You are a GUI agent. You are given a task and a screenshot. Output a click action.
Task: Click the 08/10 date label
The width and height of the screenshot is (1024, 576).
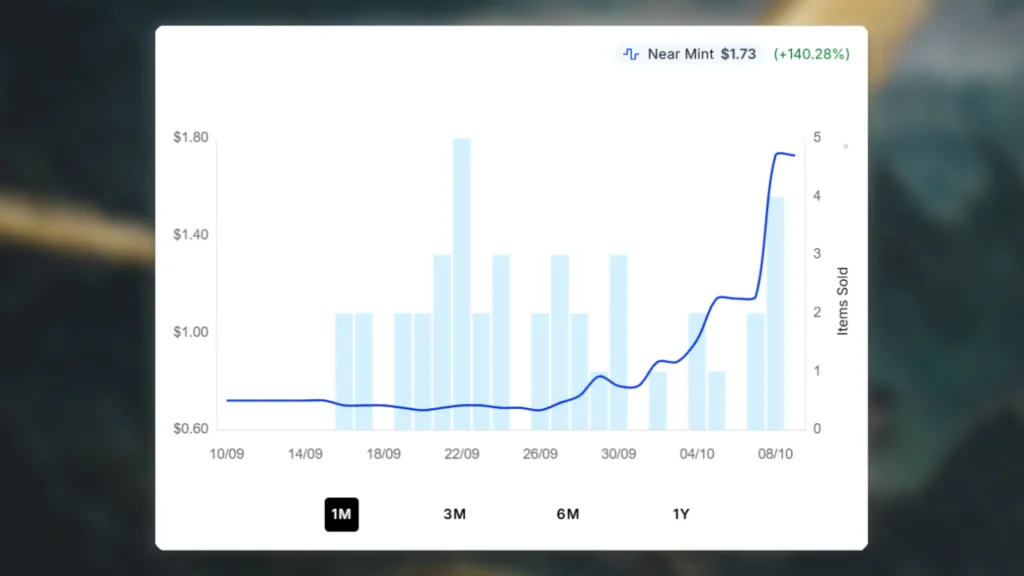775,454
